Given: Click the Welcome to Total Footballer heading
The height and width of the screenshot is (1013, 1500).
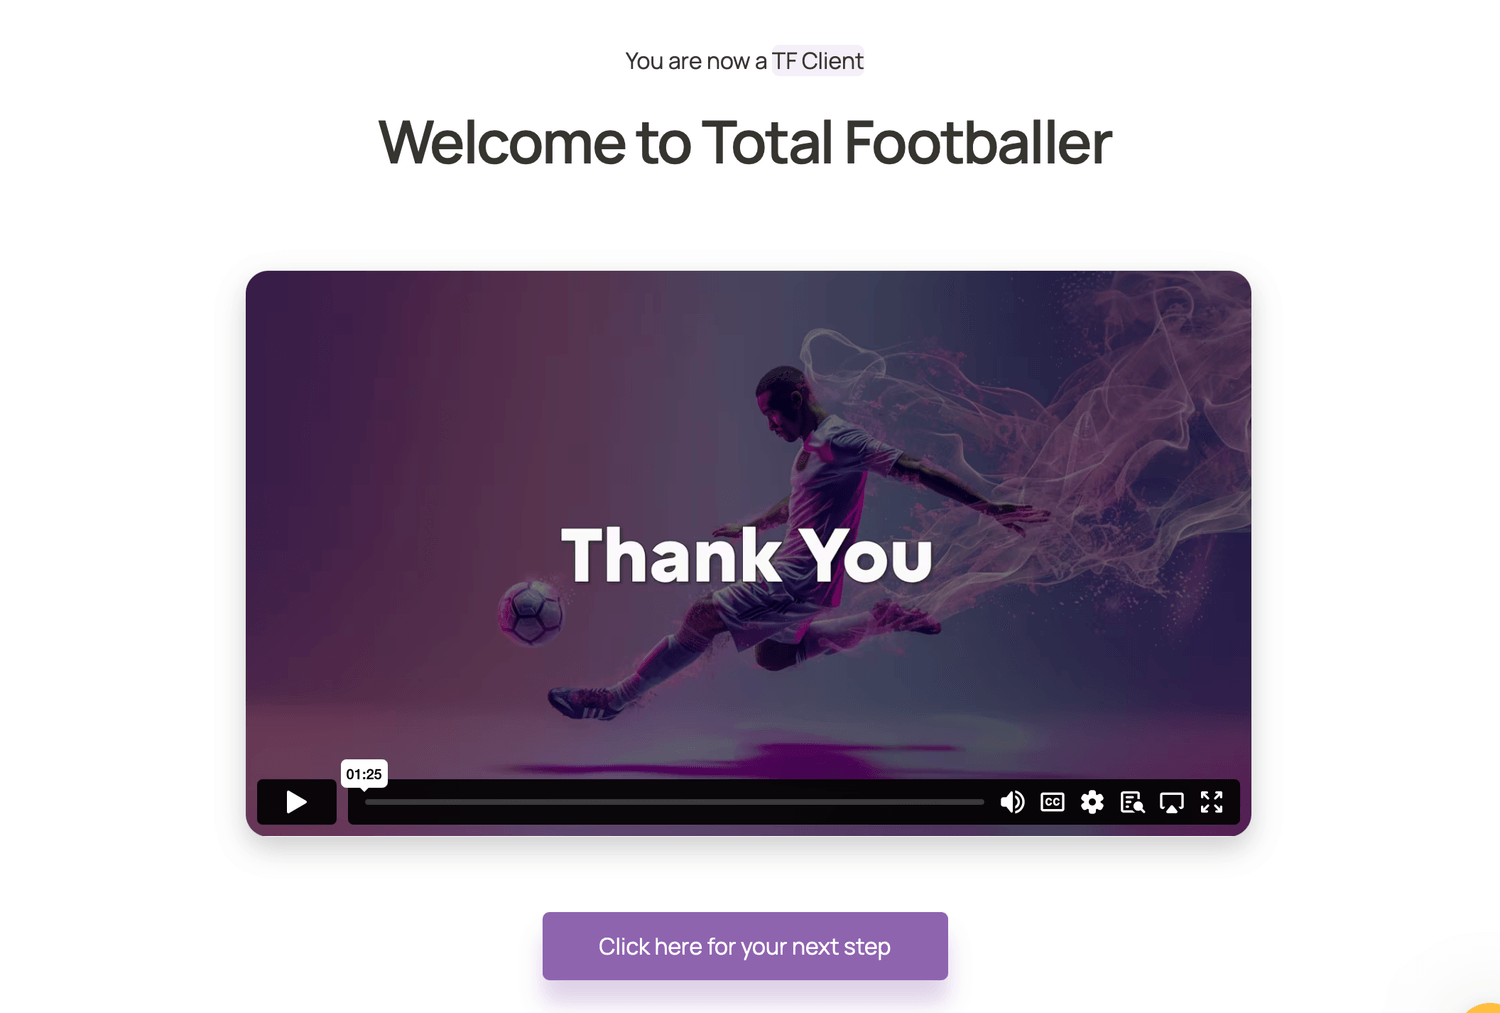Looking at the screenshot, I should pyautogui.click(x=745, y=142).
